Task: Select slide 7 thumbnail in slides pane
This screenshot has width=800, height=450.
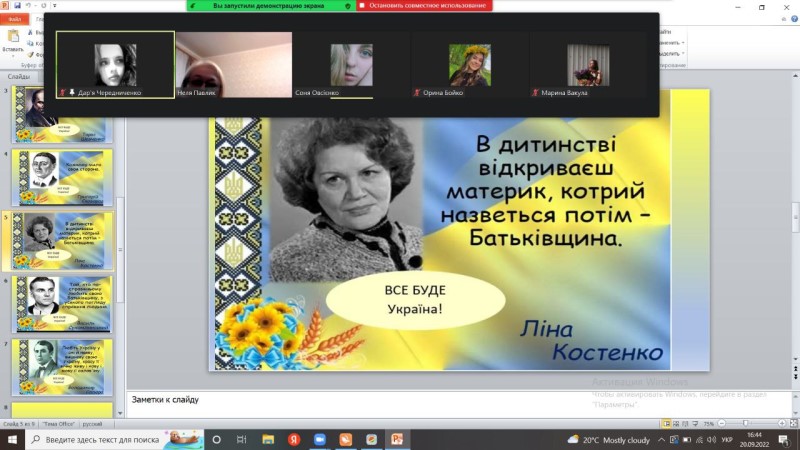Action: tap(62, 367)
